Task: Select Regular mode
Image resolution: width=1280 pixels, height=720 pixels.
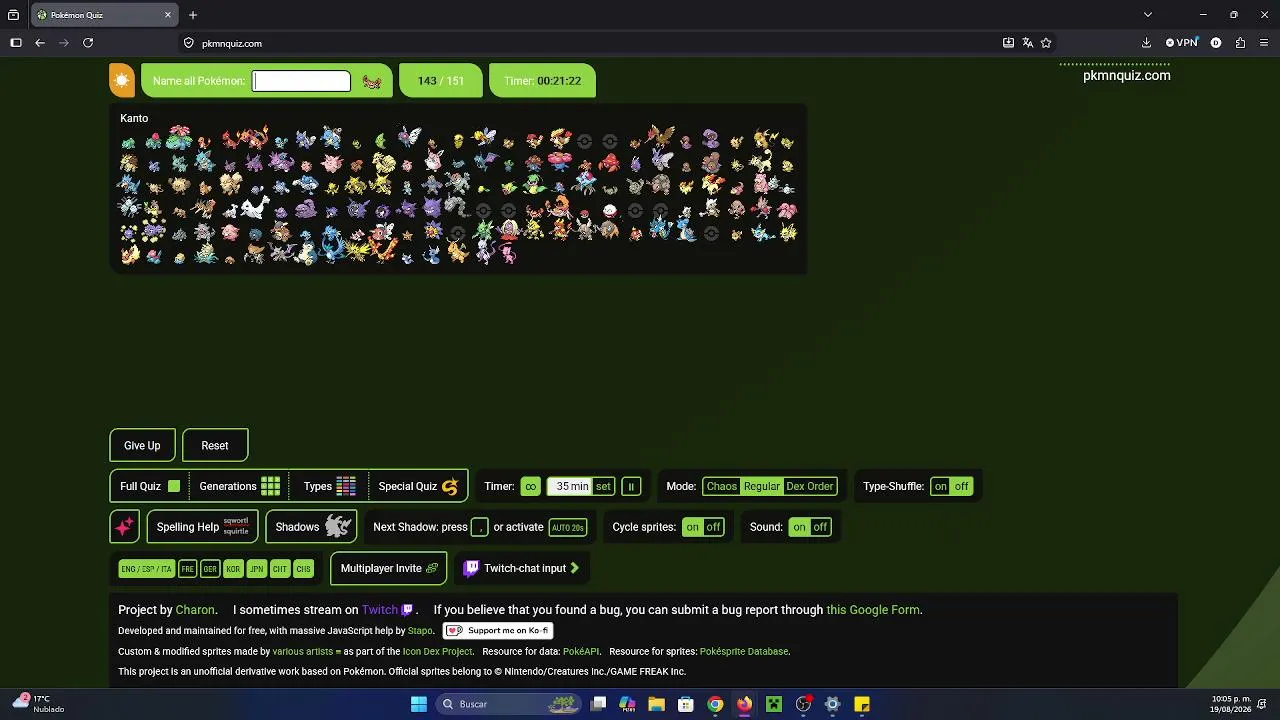Action: [x=761, y=487]
